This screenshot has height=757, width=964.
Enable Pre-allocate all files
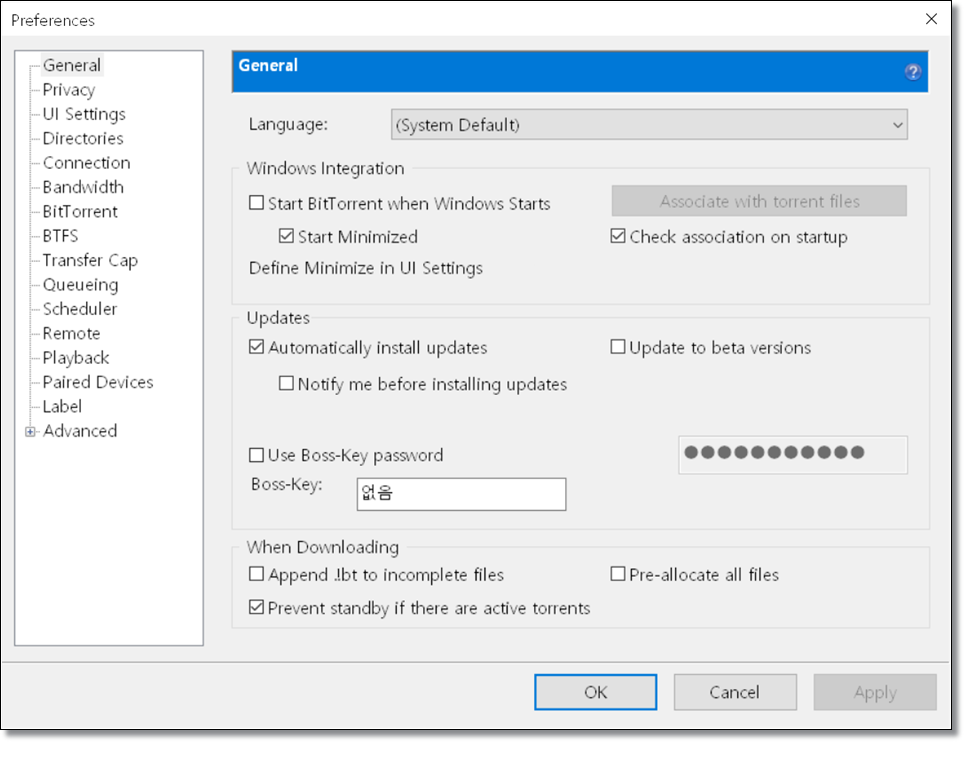[x=618, y=574]
